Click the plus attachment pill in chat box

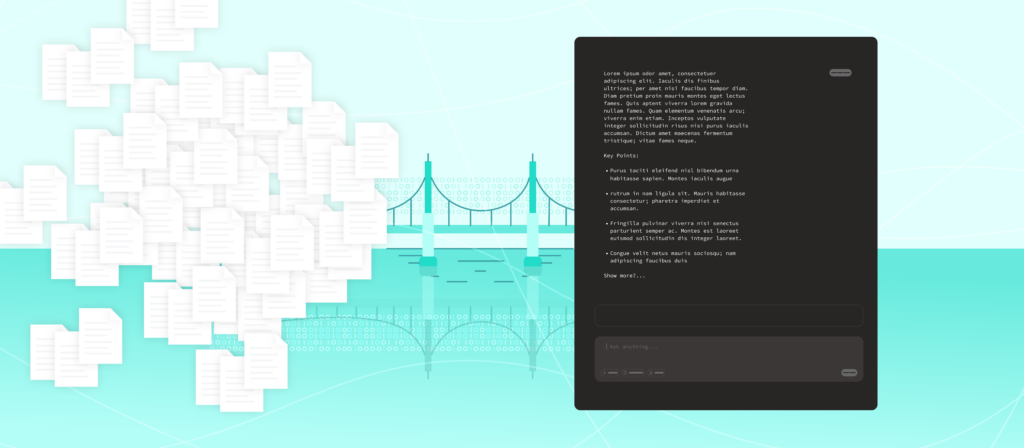pos(610,373)
